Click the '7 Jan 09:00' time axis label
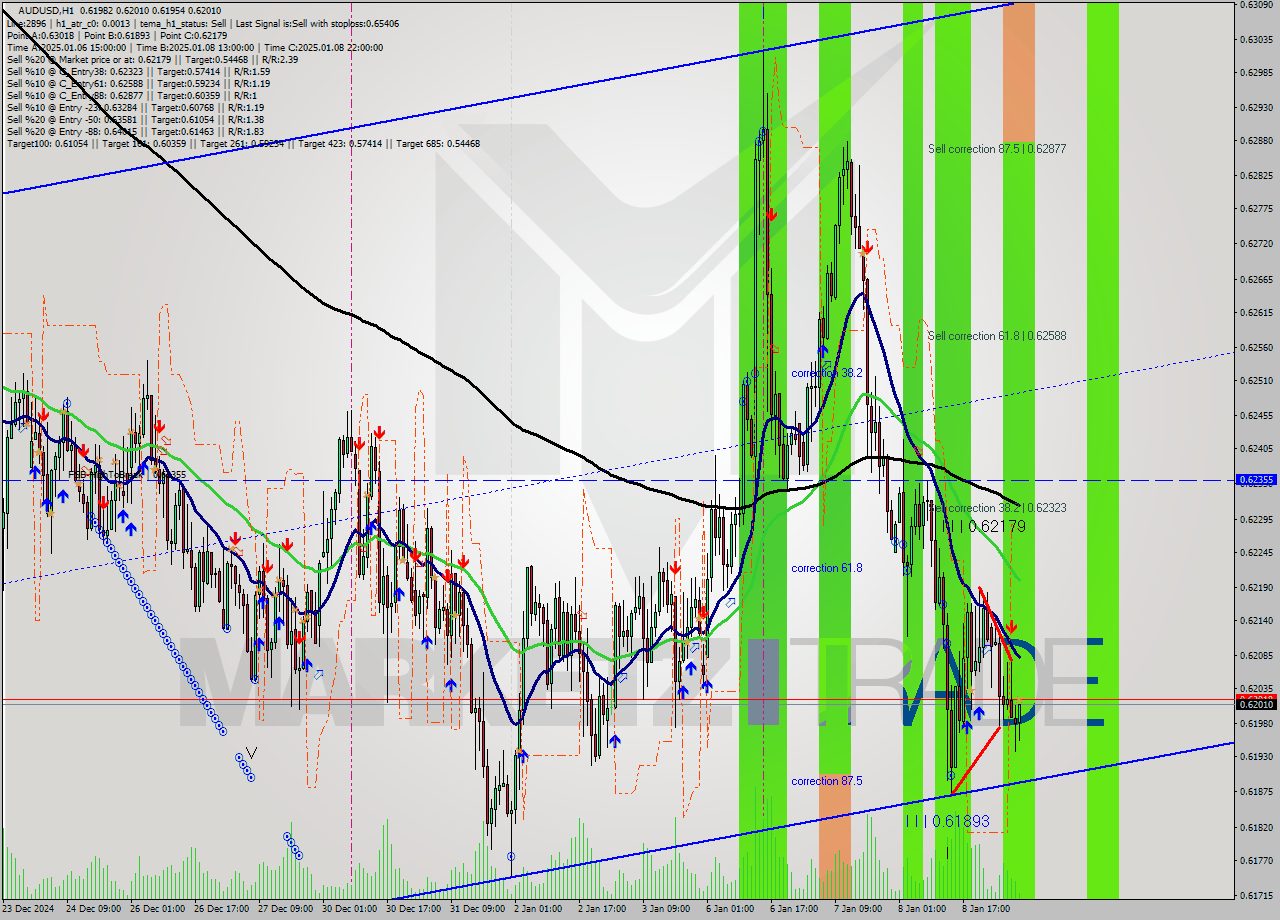Screen dimensions: 1280x920 click(858, 909)
